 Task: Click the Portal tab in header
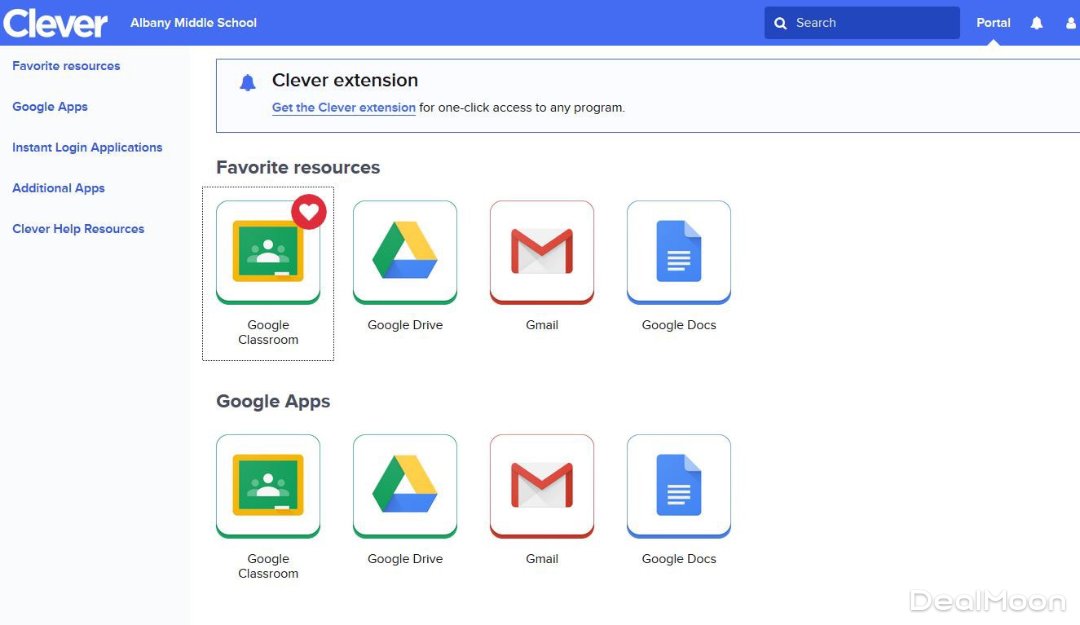pyautogui.click(x=993, y=23)
